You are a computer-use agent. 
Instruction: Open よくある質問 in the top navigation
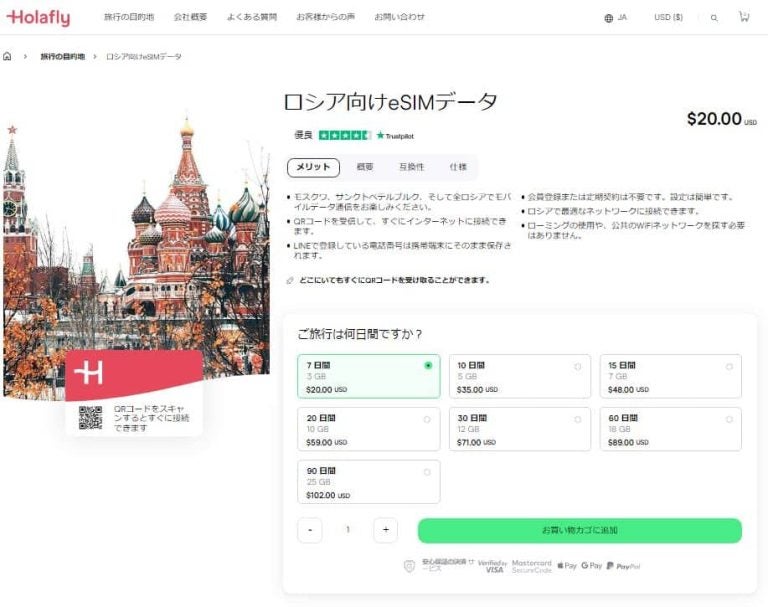(252, 17)
